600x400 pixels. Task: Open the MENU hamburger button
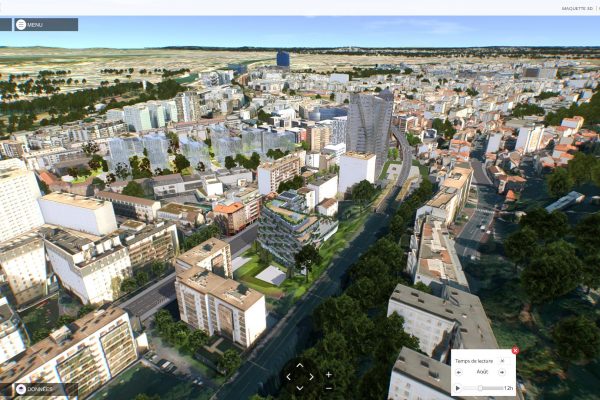[46, 24]
